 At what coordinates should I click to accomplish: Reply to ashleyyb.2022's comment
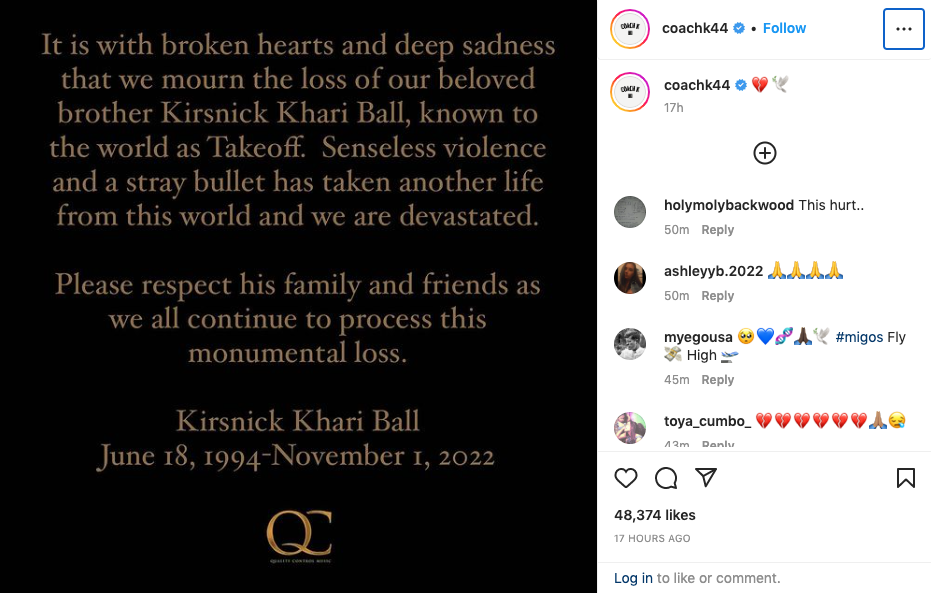(x=717, y=296)
